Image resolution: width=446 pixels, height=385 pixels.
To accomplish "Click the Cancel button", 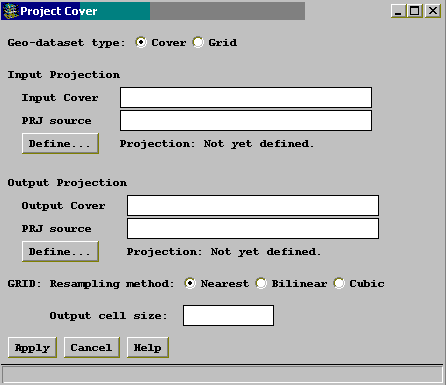I will click(x=92, y=348).
